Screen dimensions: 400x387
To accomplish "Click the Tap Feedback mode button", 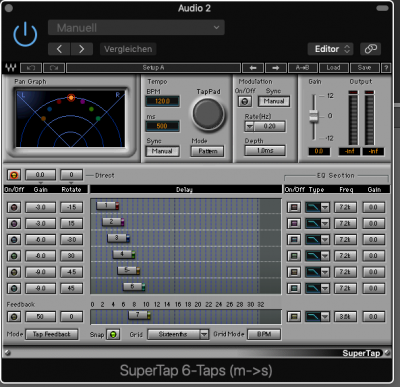I will coord(52,334).
